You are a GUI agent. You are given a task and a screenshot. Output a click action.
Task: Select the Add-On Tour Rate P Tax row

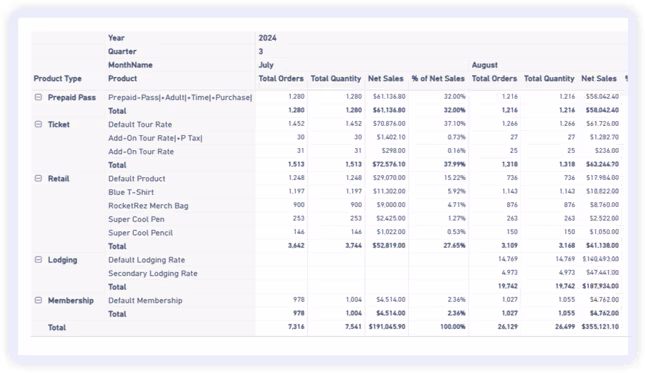(155, 138)
